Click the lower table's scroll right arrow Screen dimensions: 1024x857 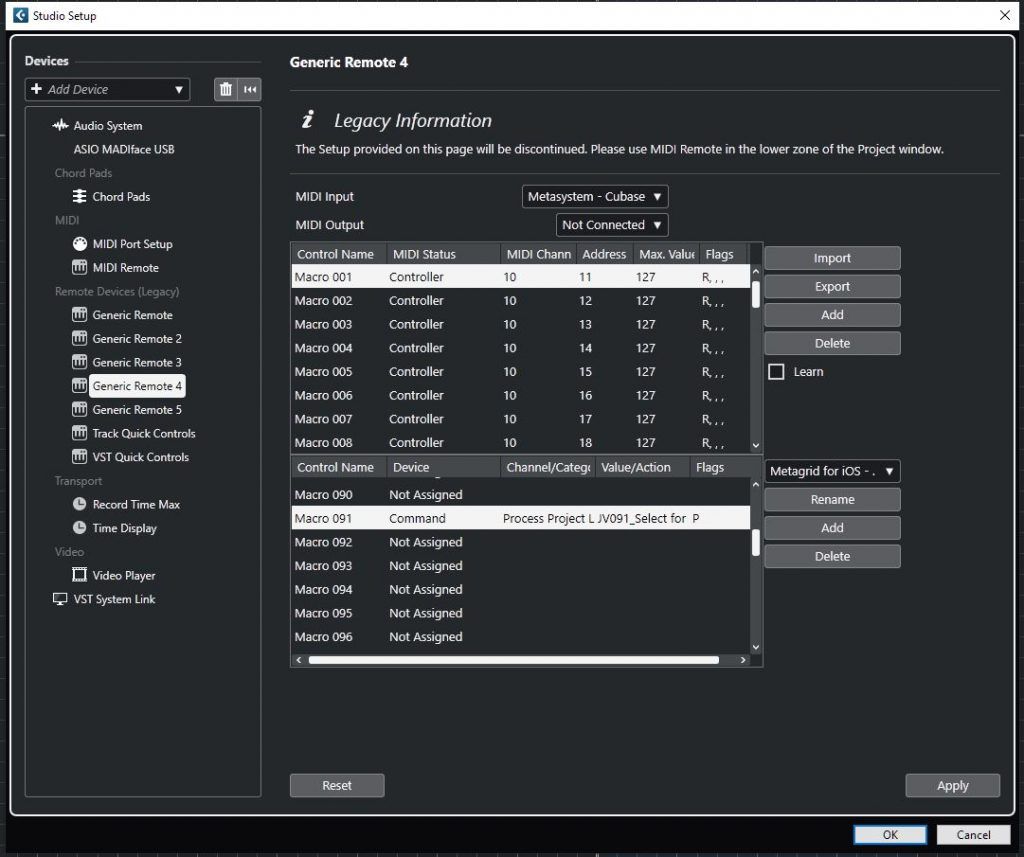coord(743,660)
